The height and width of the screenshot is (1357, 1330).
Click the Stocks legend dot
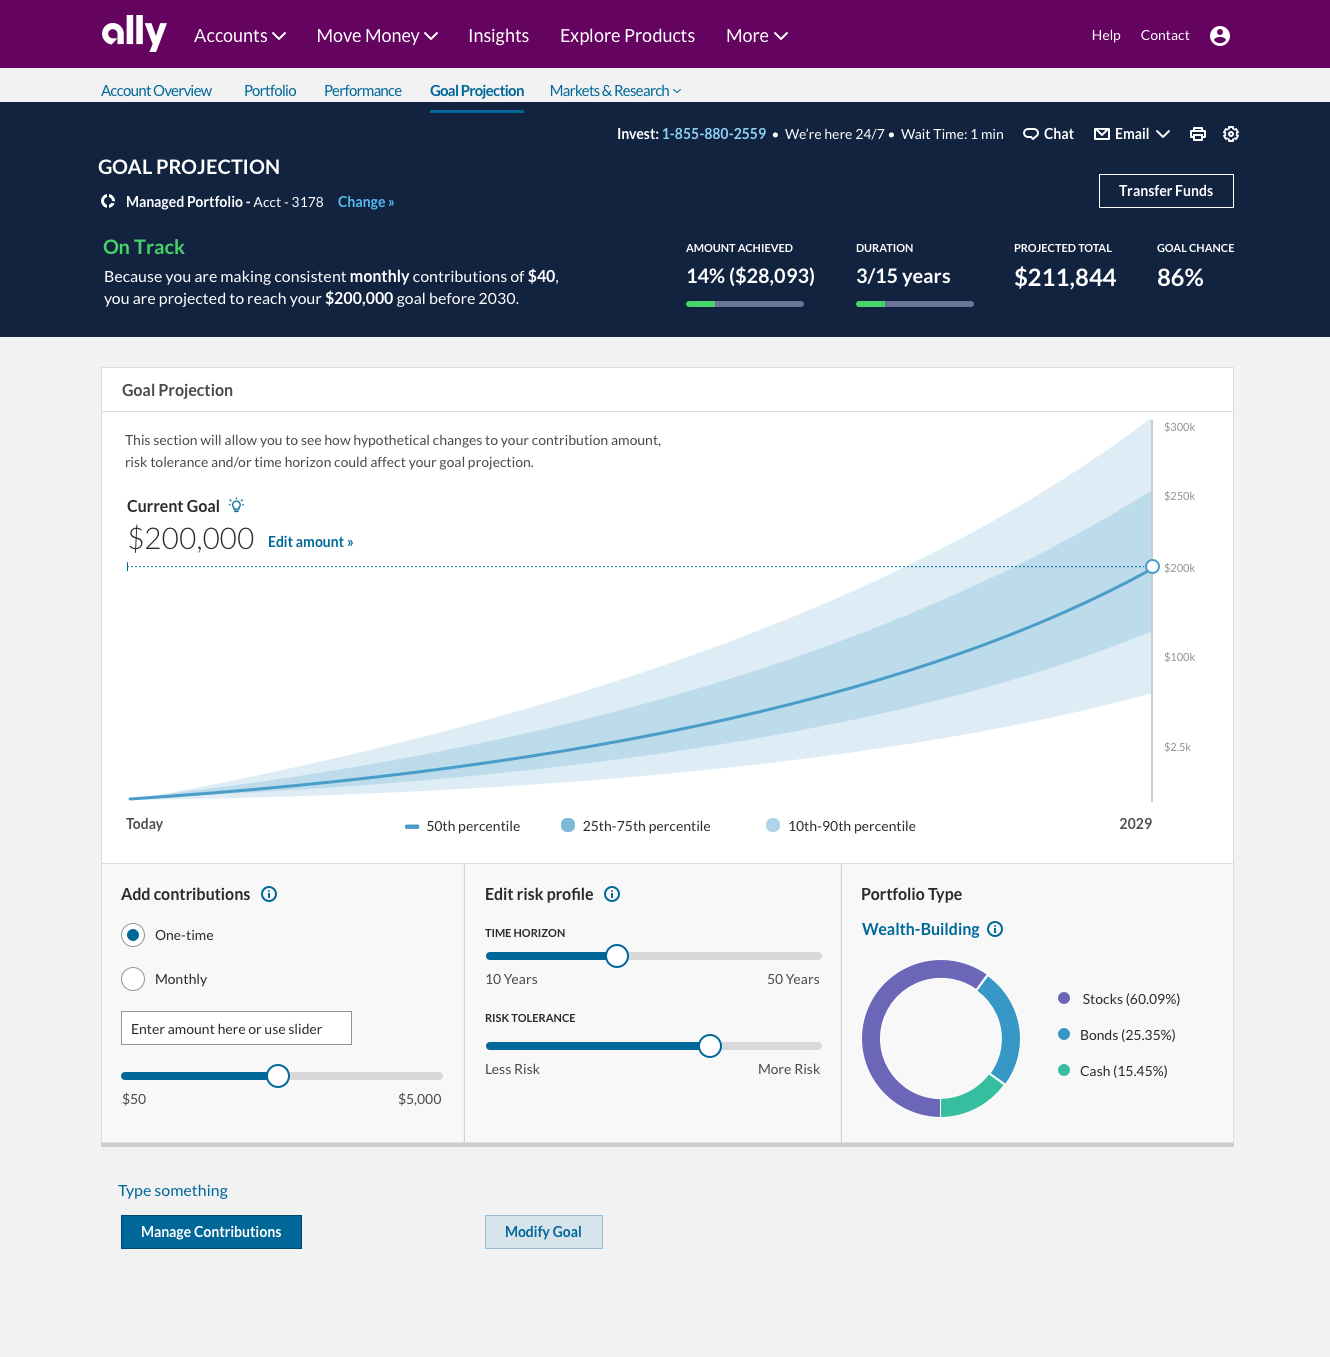click(1064, 998)
